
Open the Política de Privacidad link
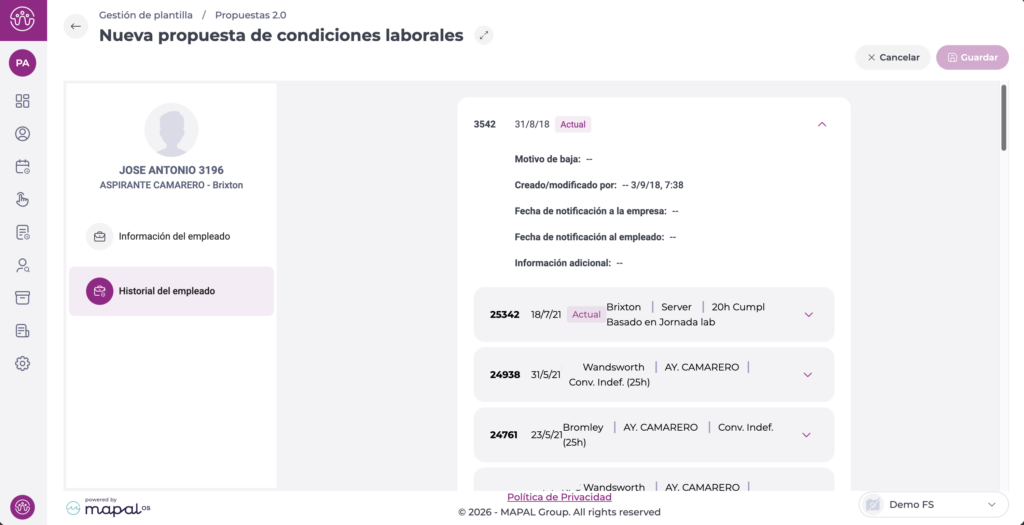click(559, 497)
